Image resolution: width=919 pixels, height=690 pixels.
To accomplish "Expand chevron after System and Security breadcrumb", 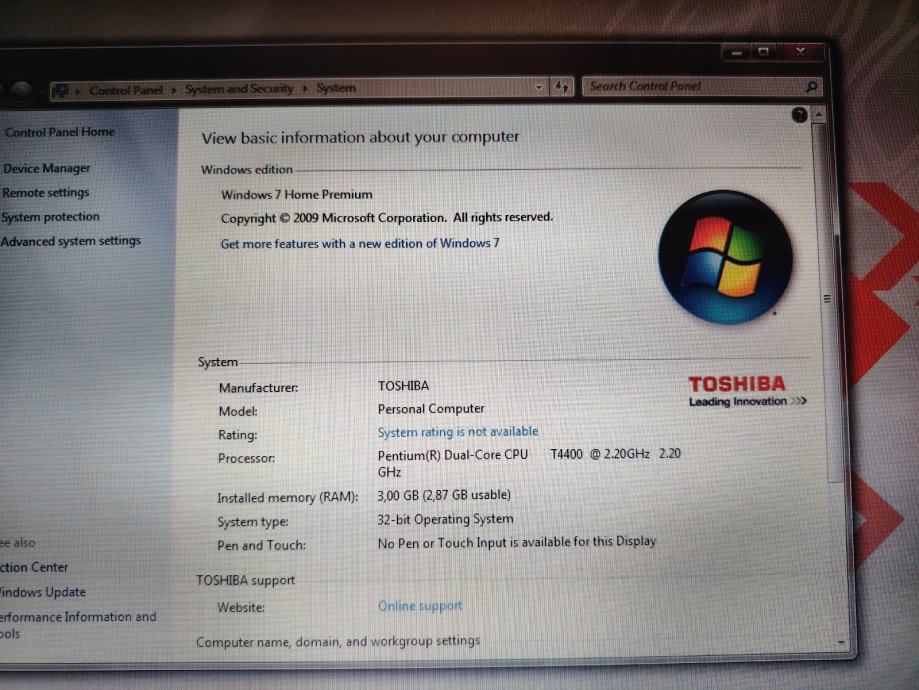I will [x=305, y=89].
